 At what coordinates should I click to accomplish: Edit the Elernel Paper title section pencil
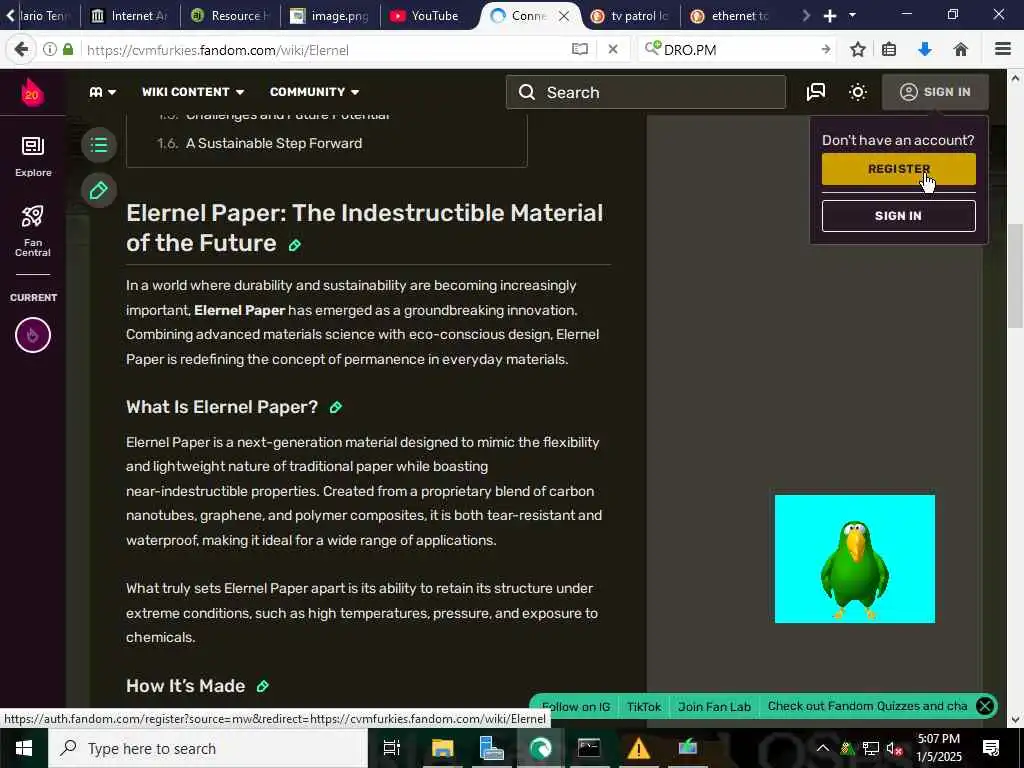[x=295, y=245]
